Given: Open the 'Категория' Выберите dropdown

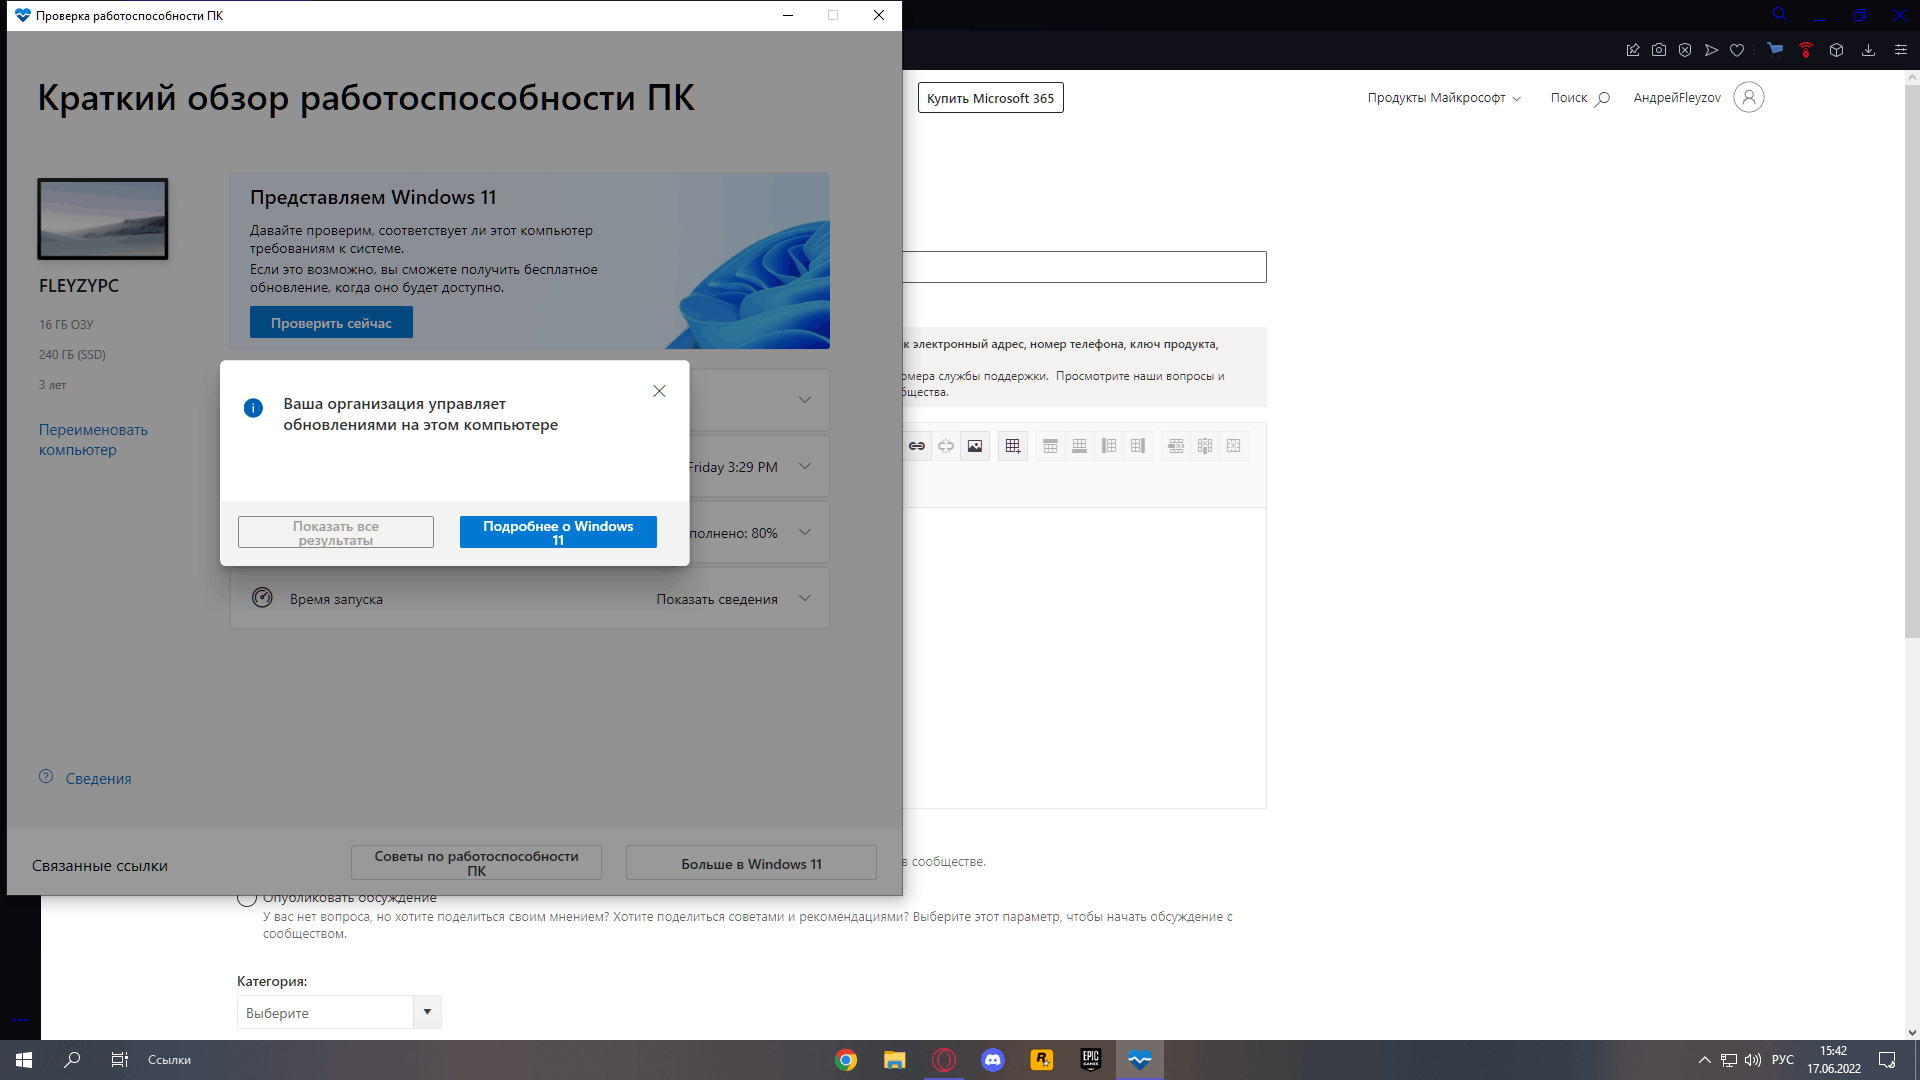Looking at the screenshot, I should point(339,1012).
